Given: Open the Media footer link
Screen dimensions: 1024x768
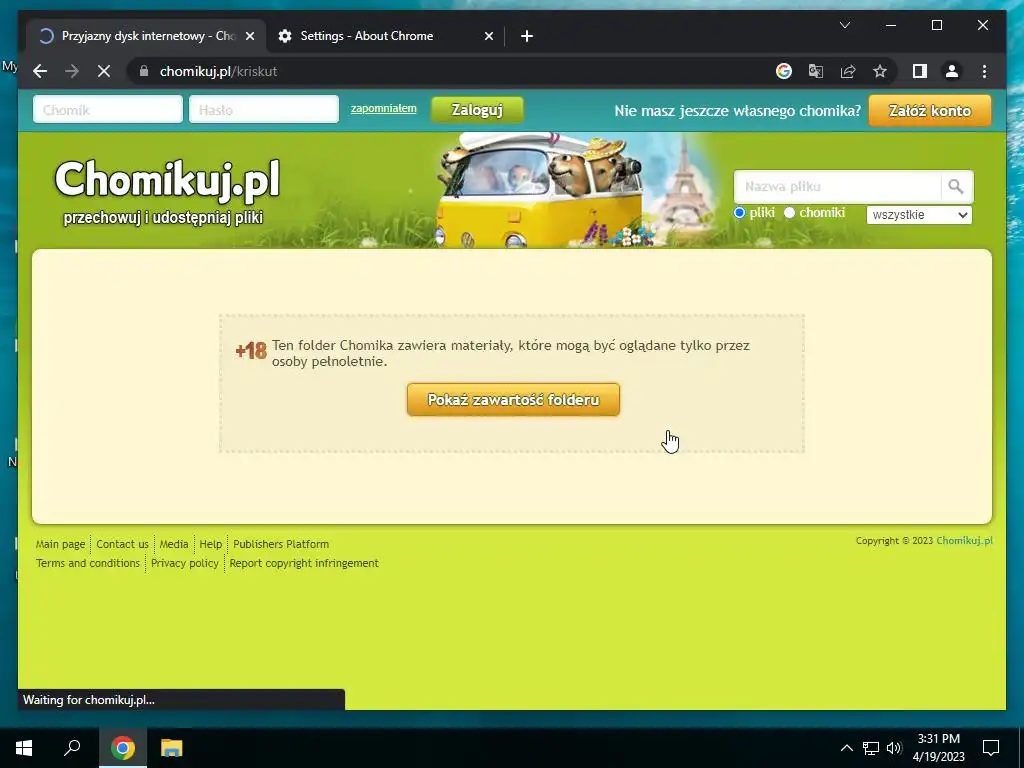Looking at the screenshot, I should point(174,544).
